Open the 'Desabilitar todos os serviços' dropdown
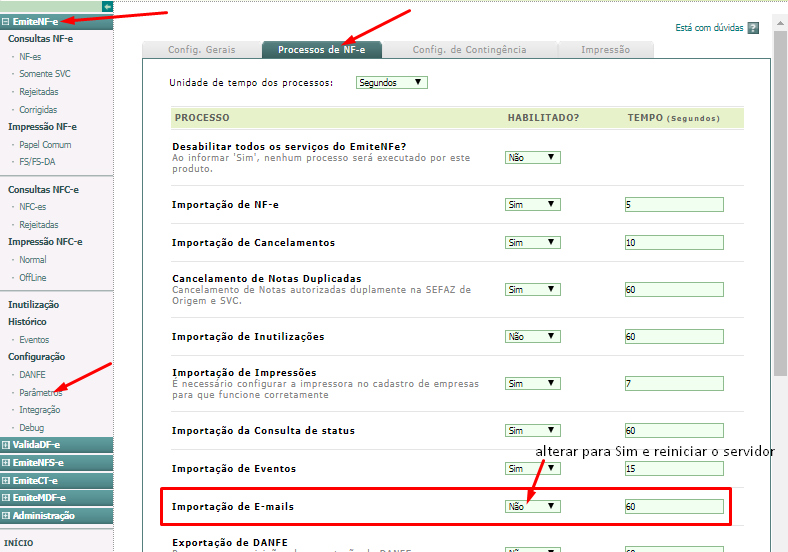 (533, 157)
